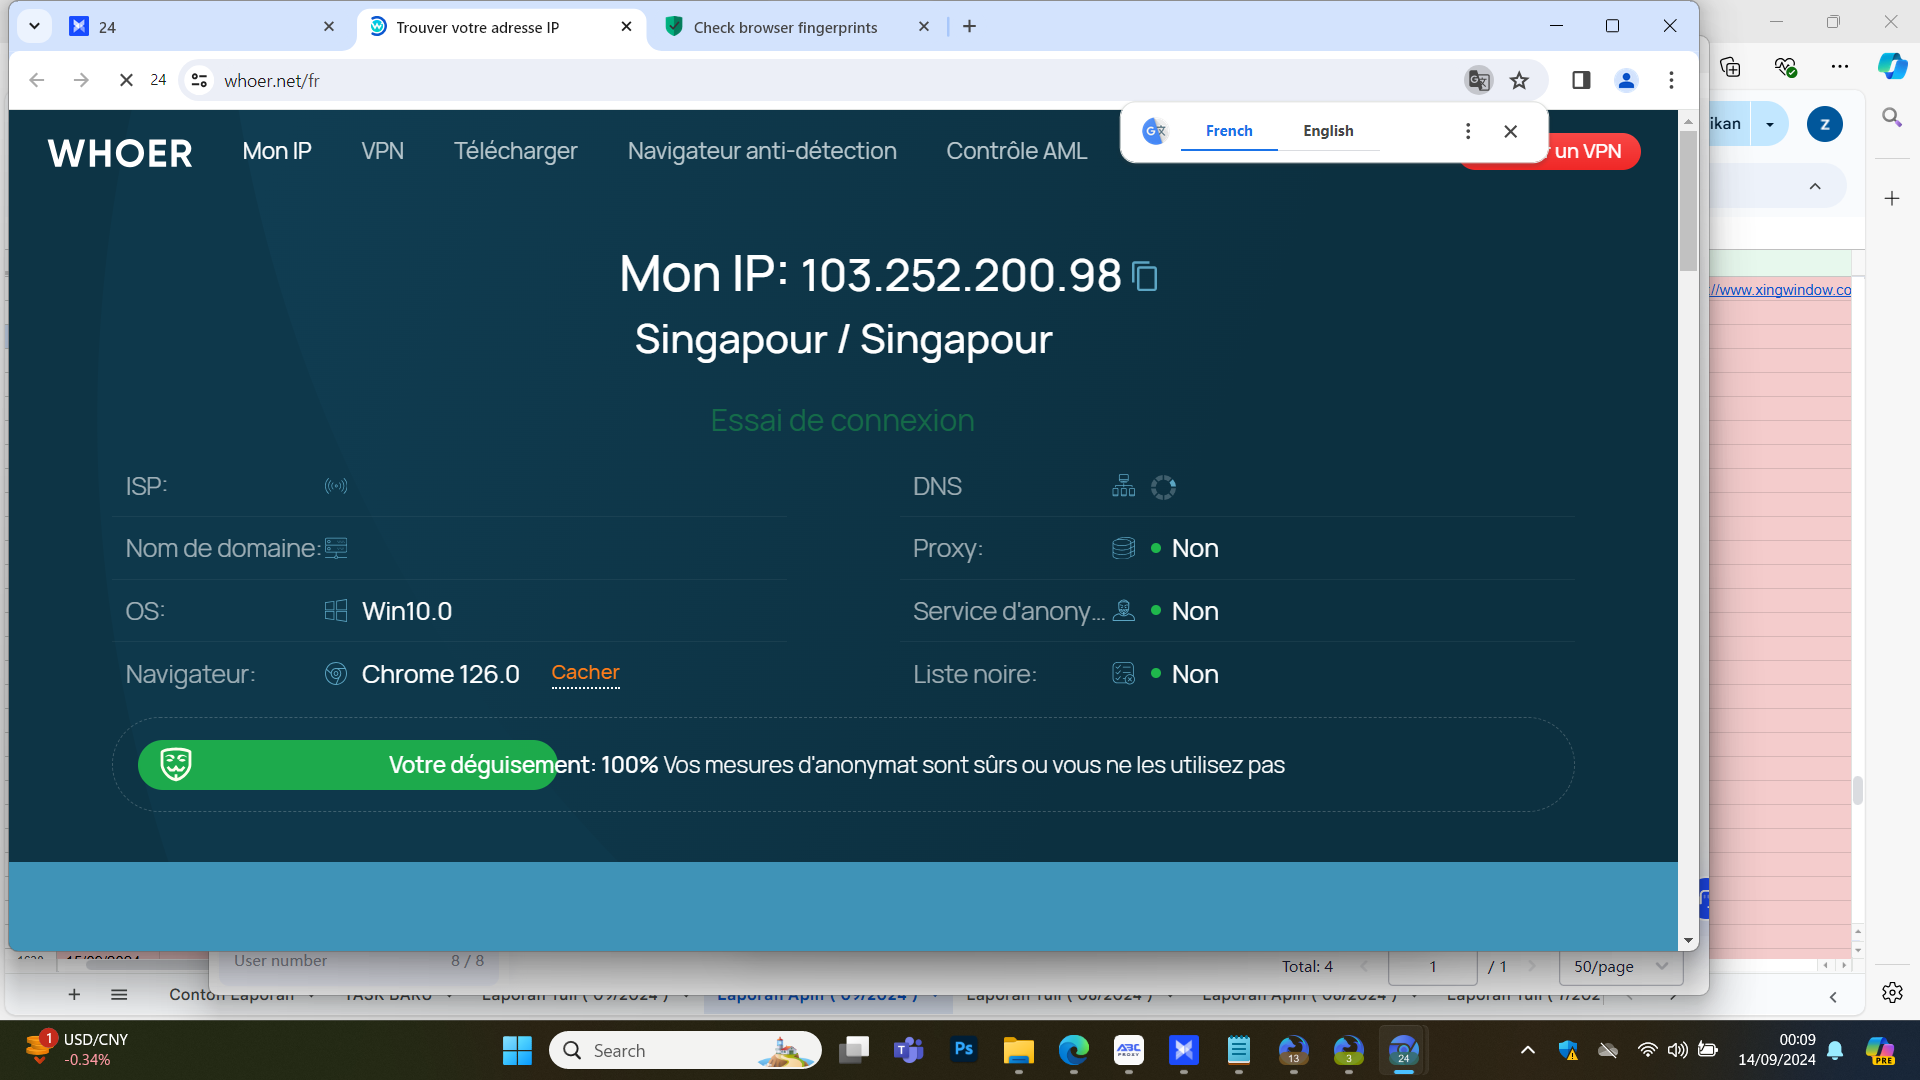Open Copilot in the background Edge window

1892,66
